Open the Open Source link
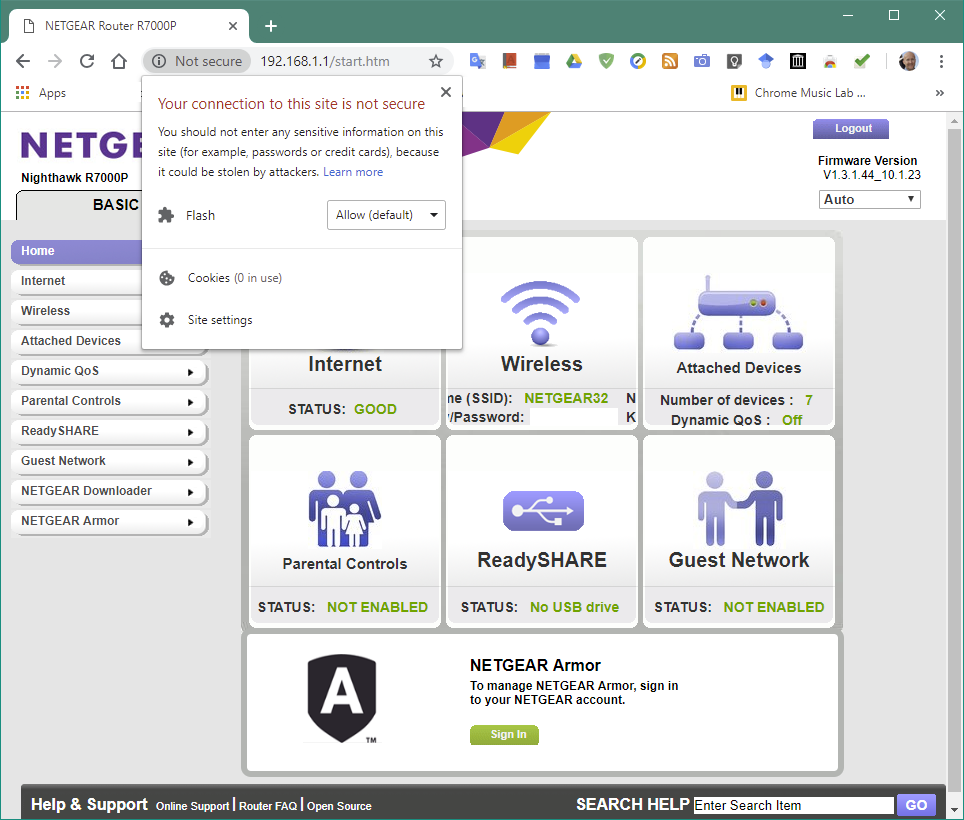The image size is (964, 820). tap(339, 806)
